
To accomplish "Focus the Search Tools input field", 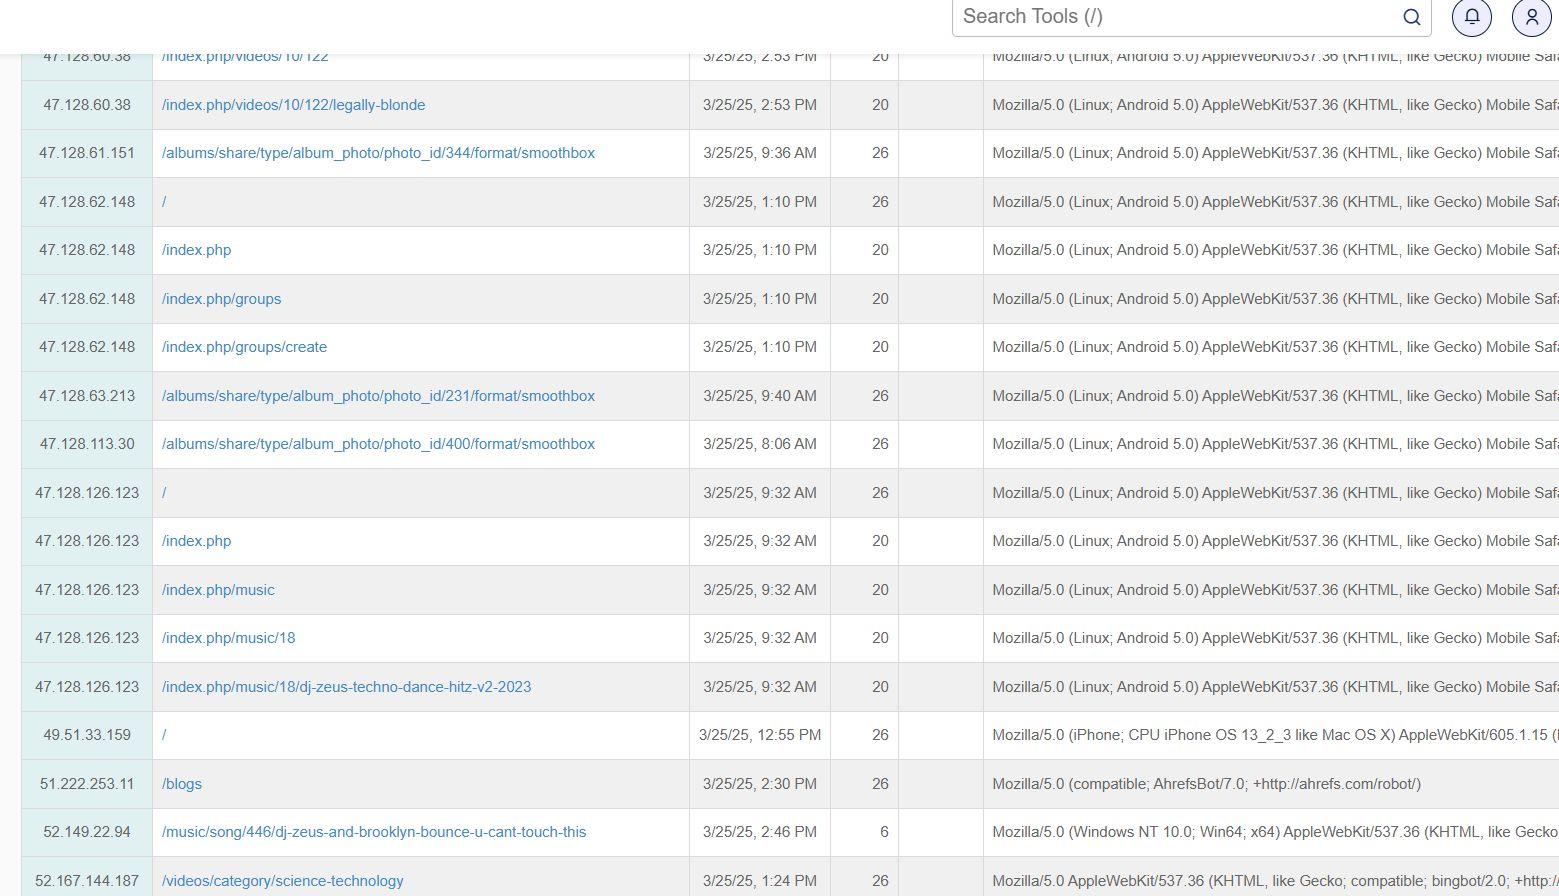I will pos(1175,17).
